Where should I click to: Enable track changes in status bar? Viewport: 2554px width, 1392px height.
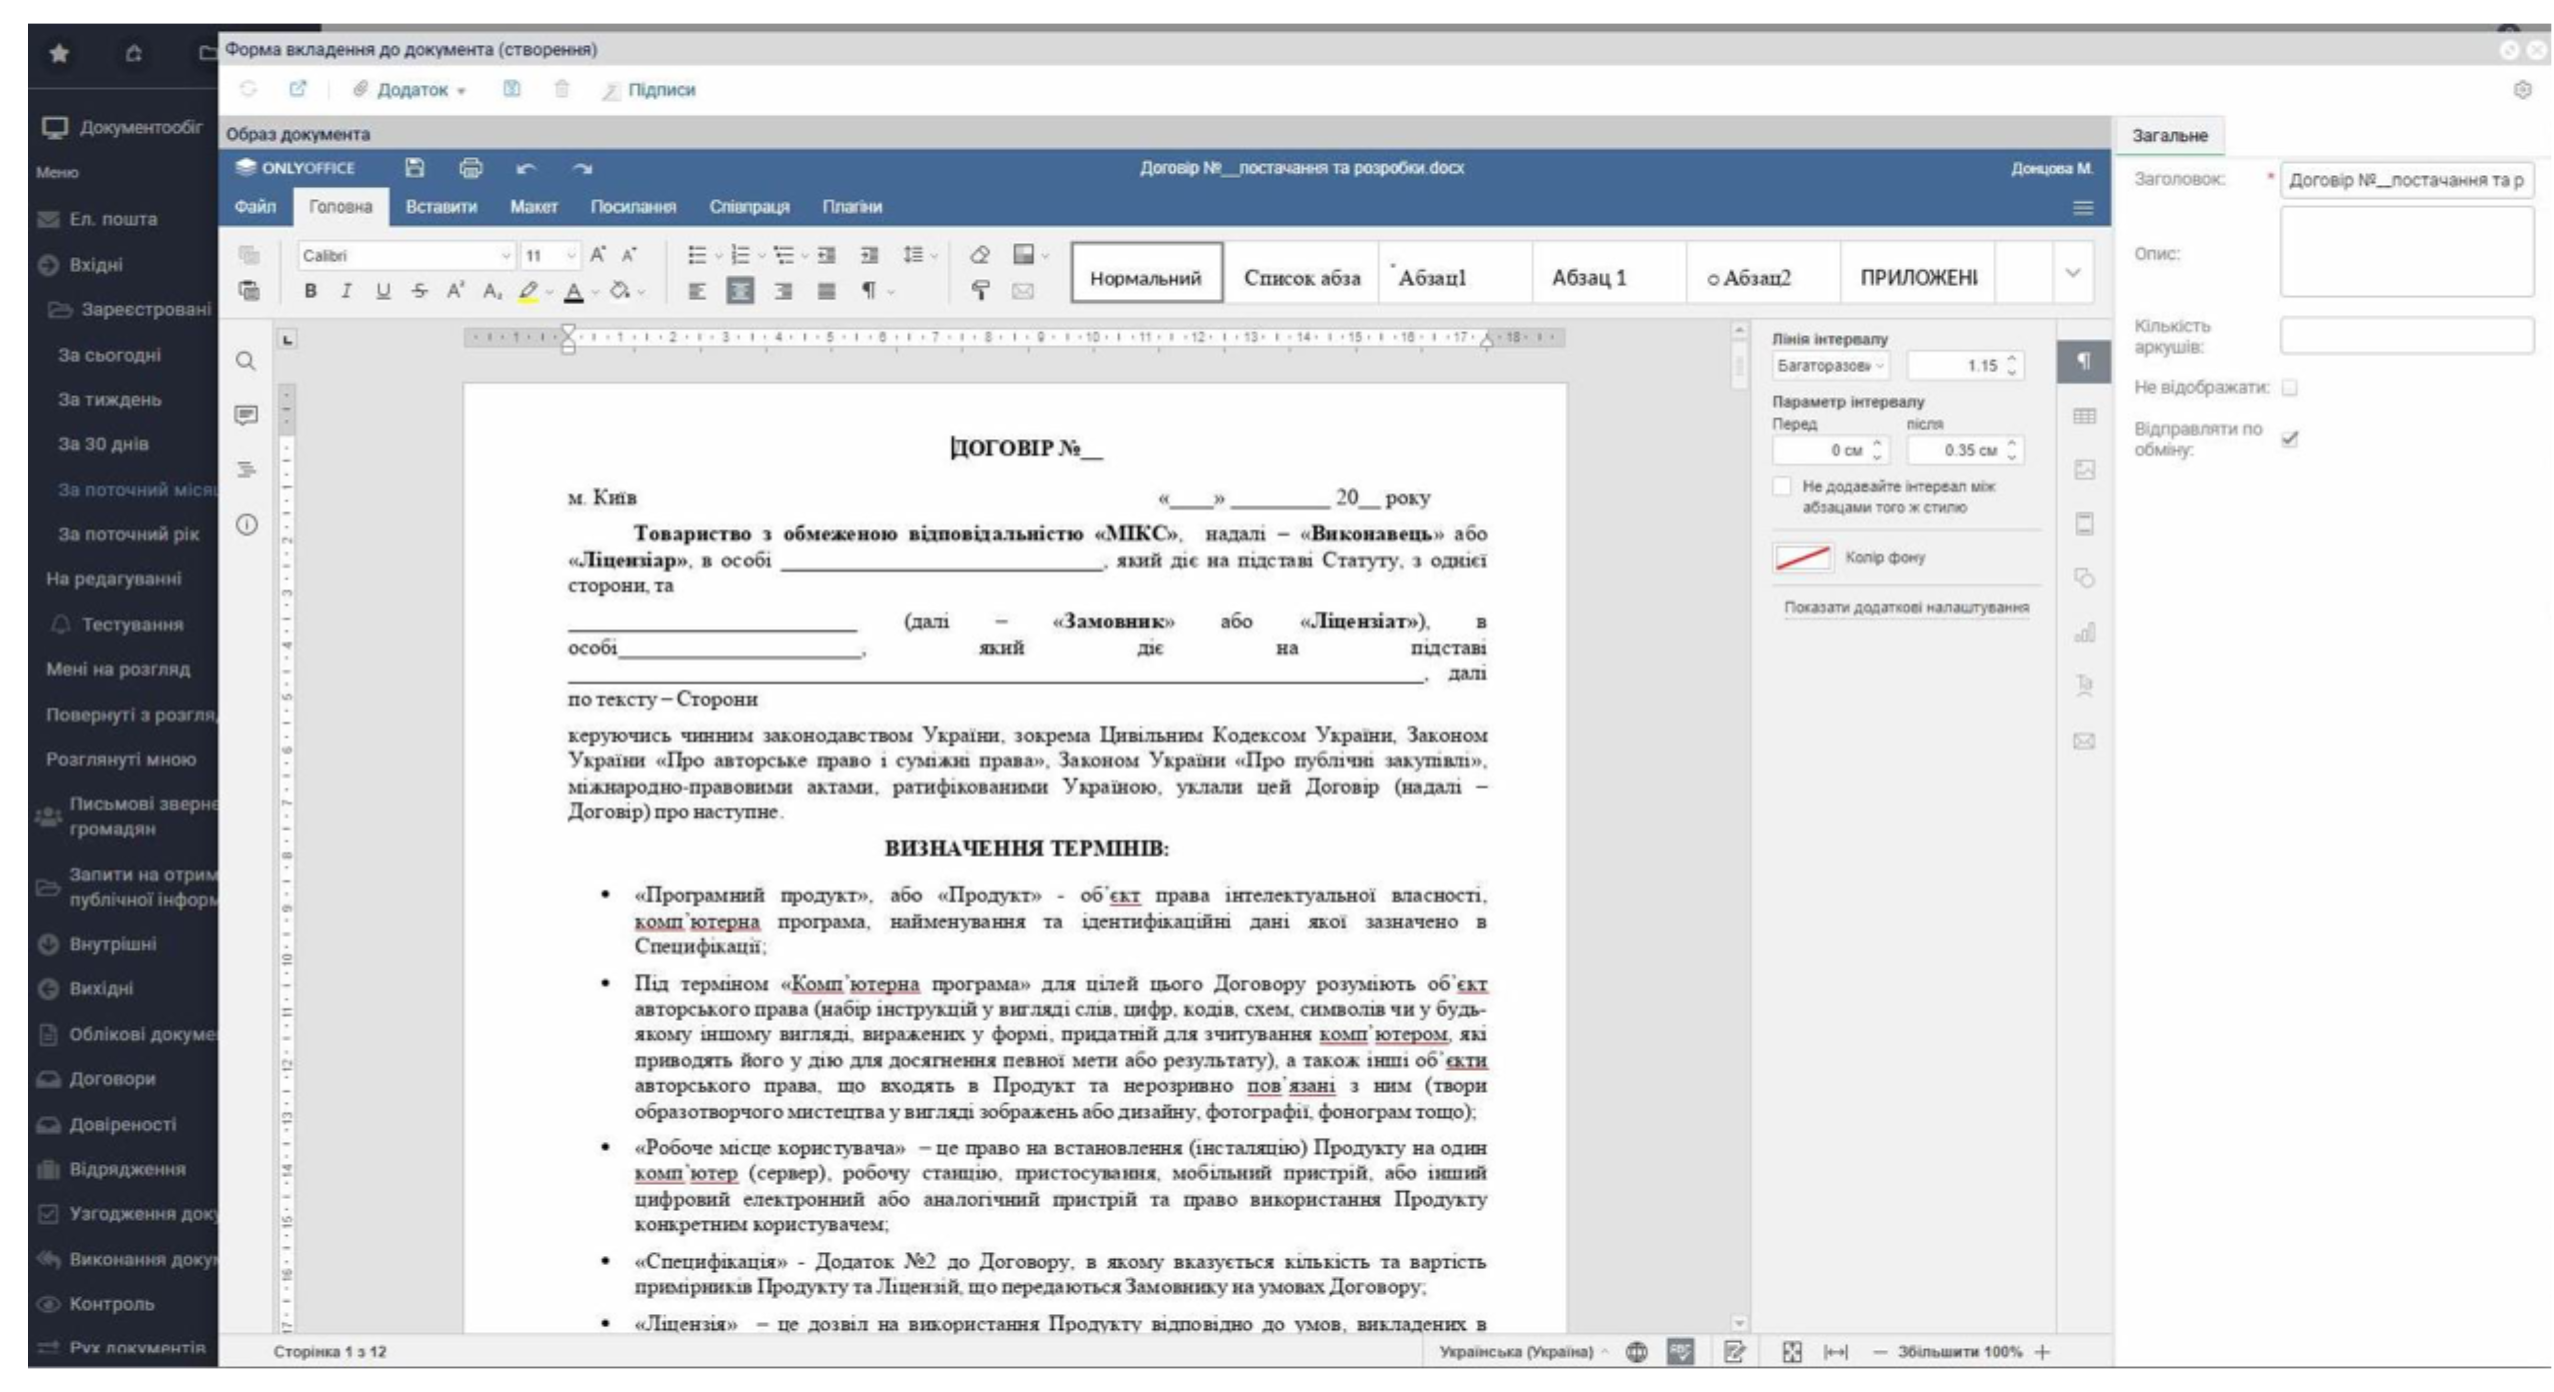tap(1734, 1352)
